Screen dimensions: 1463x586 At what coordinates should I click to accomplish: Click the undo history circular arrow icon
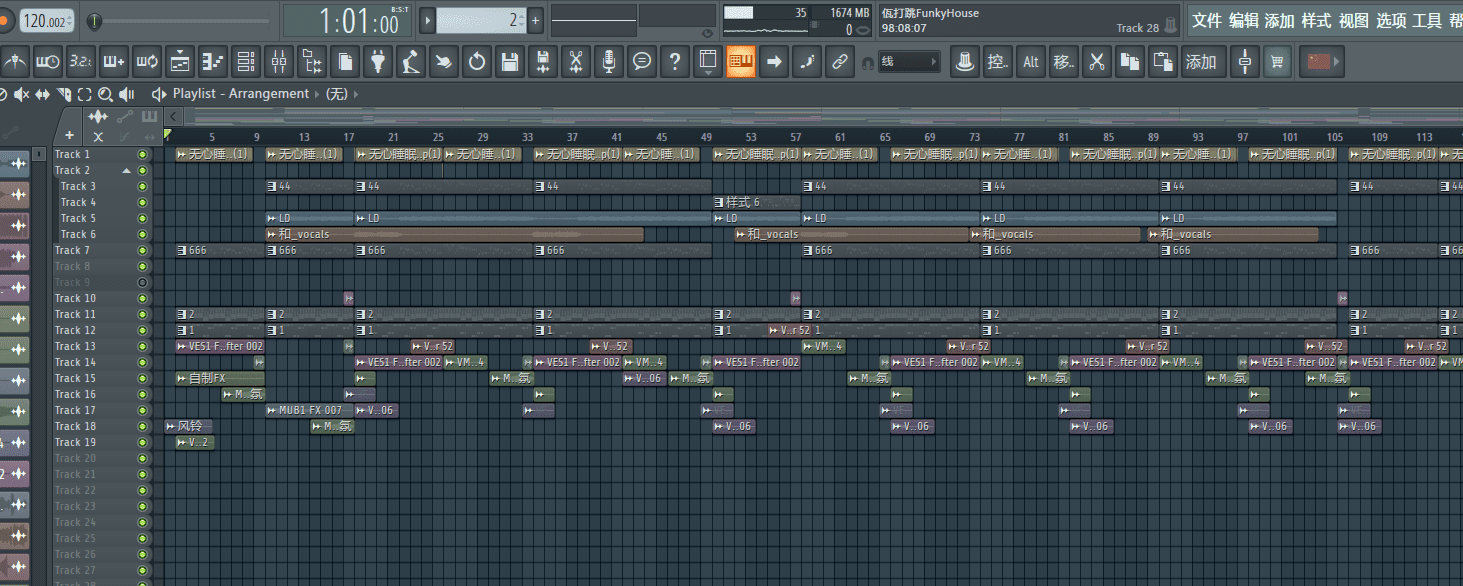[477, 62]
